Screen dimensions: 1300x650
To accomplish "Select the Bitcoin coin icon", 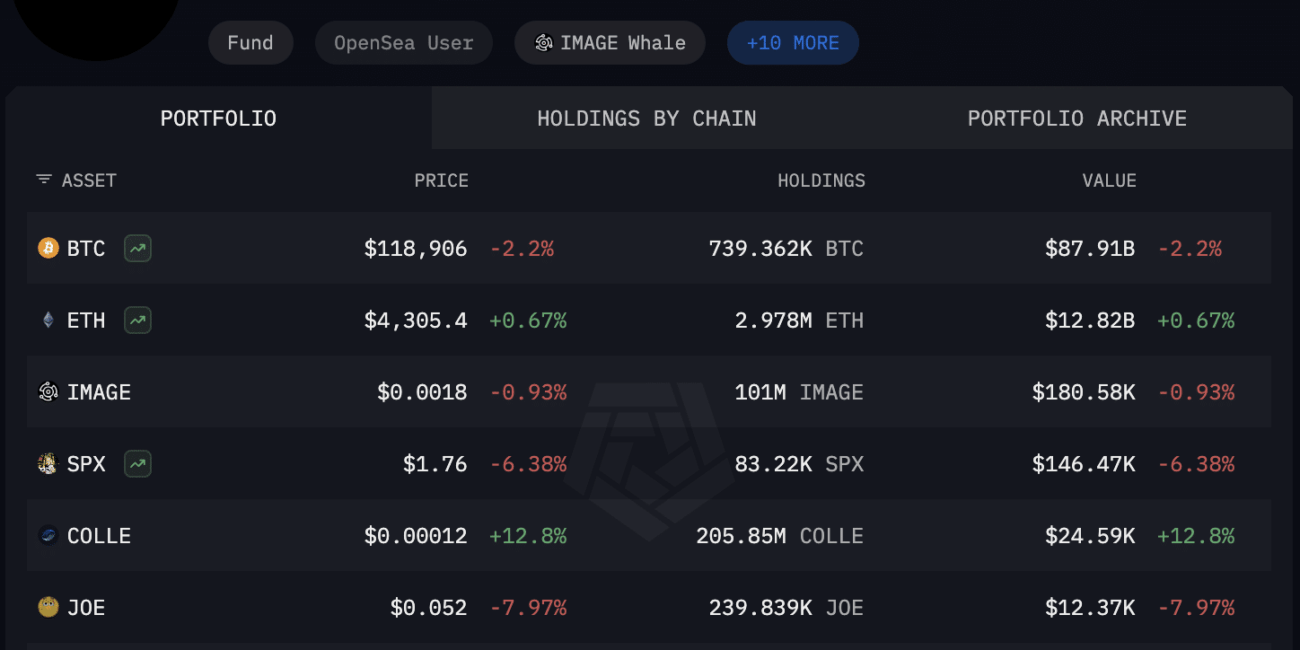I will (x=48, y=248).
